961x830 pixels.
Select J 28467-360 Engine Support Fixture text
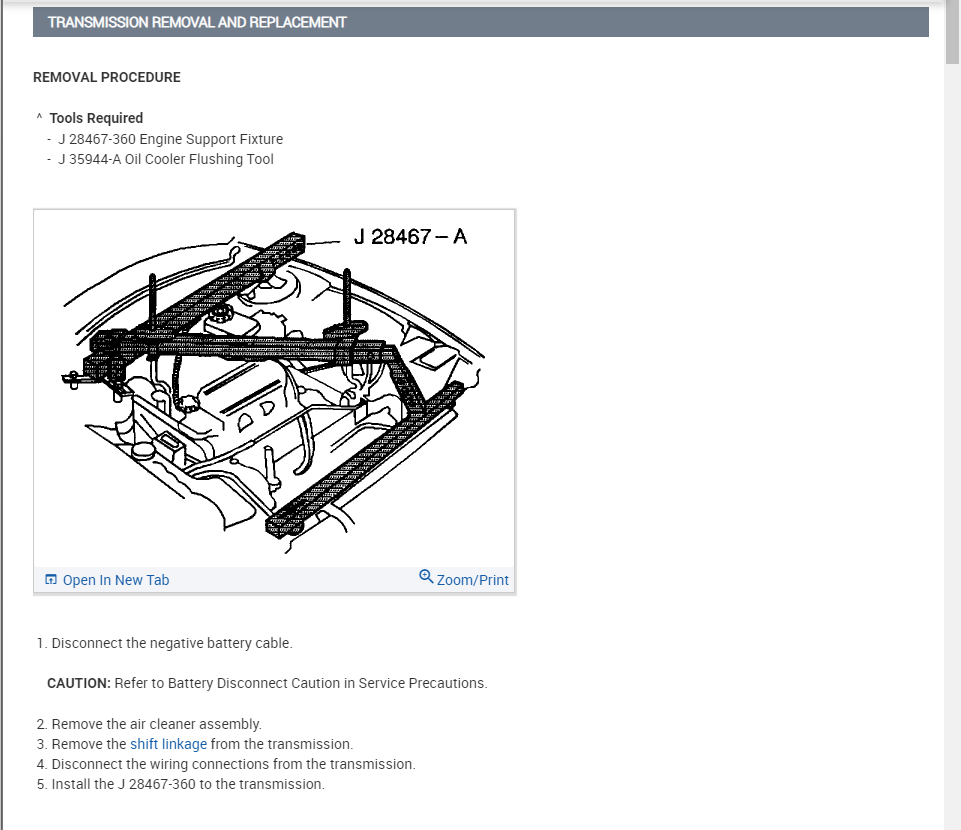[170, 139]
